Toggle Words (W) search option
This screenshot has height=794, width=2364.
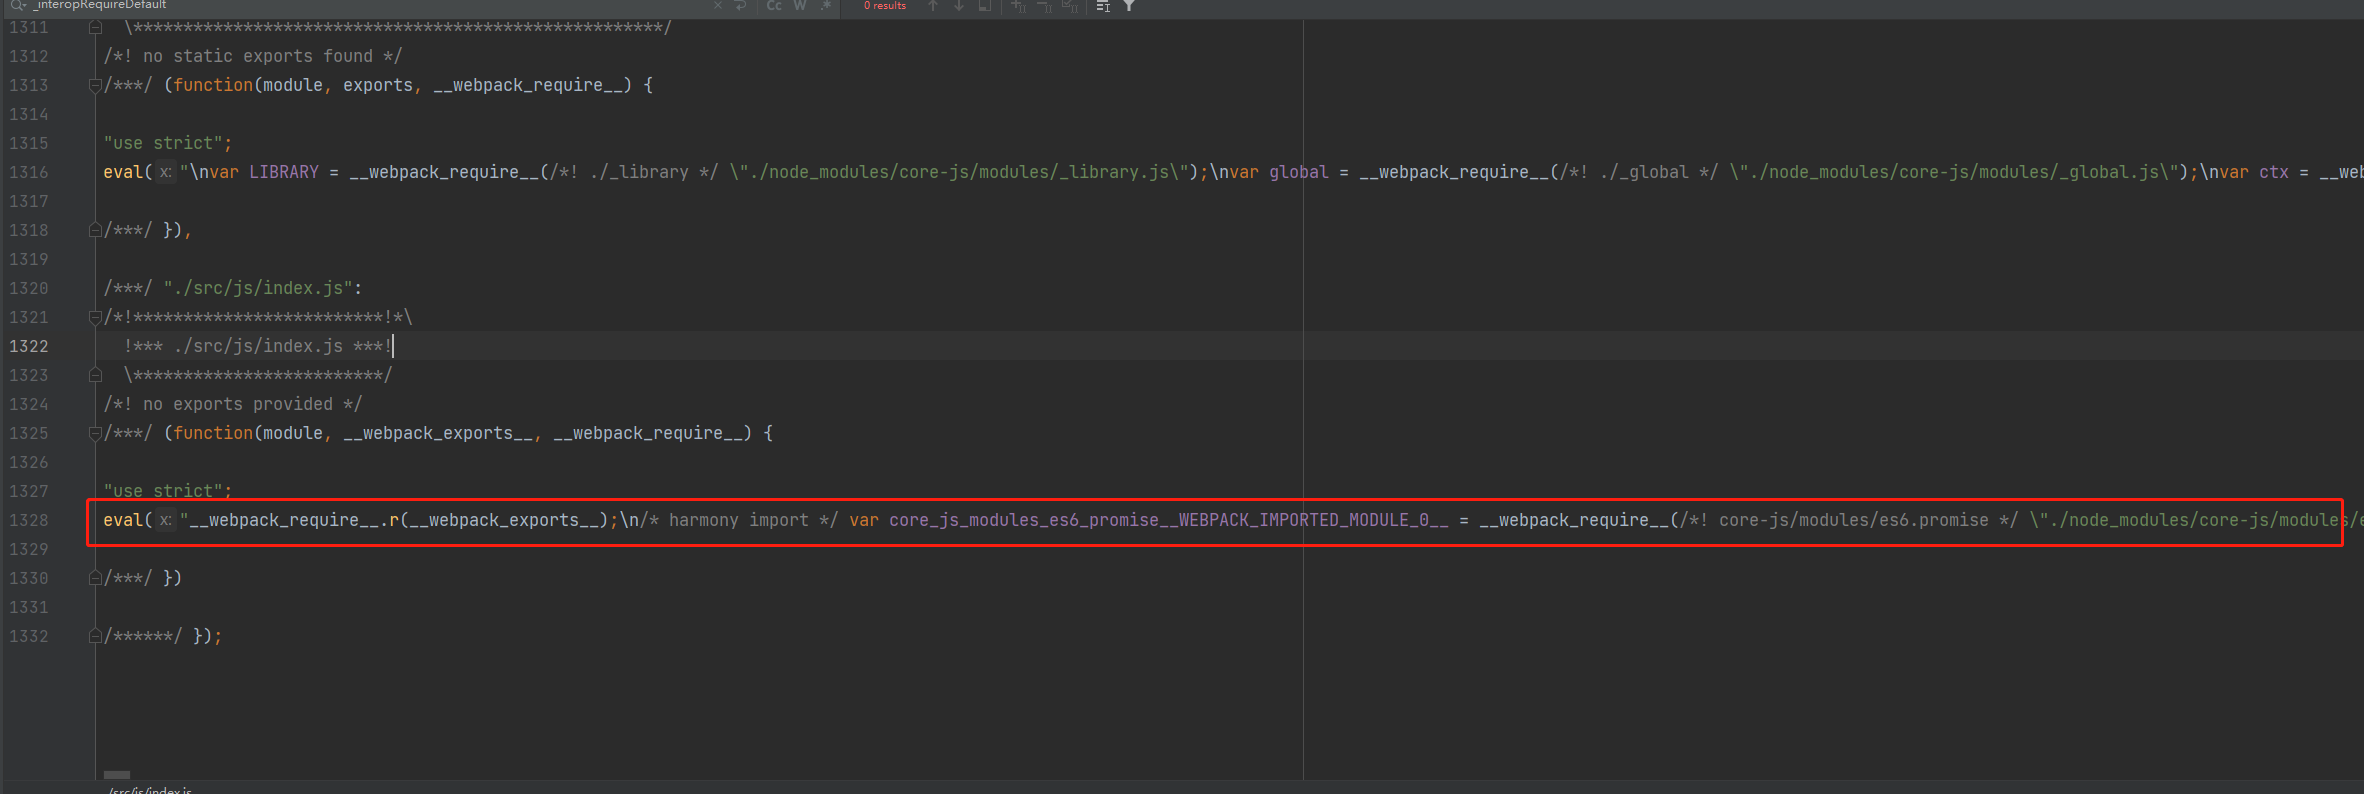(x=800, y=5)
